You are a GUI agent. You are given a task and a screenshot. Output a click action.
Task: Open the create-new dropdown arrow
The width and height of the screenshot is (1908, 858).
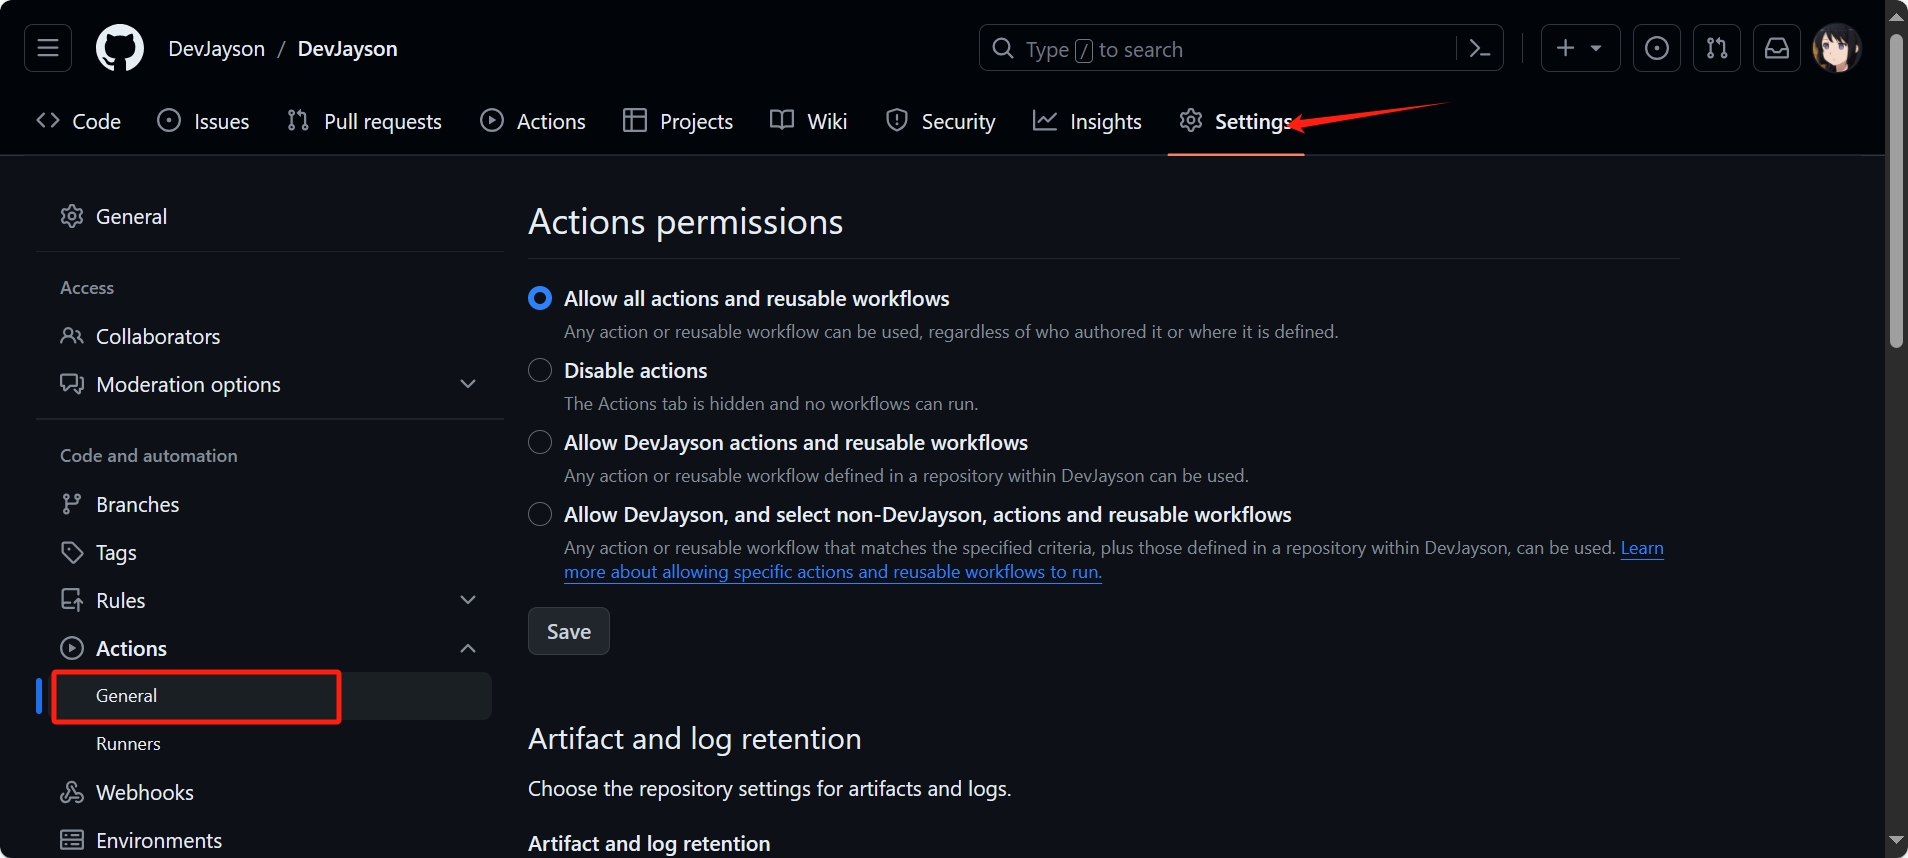1596,48
